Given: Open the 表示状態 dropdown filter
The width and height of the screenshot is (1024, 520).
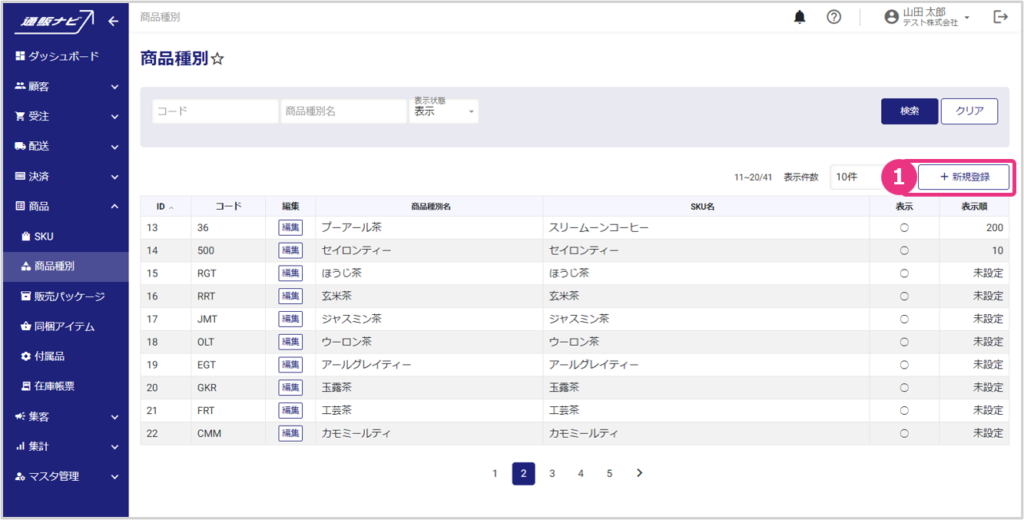Looking at the screenshot, I should click(x=445, y=111).
